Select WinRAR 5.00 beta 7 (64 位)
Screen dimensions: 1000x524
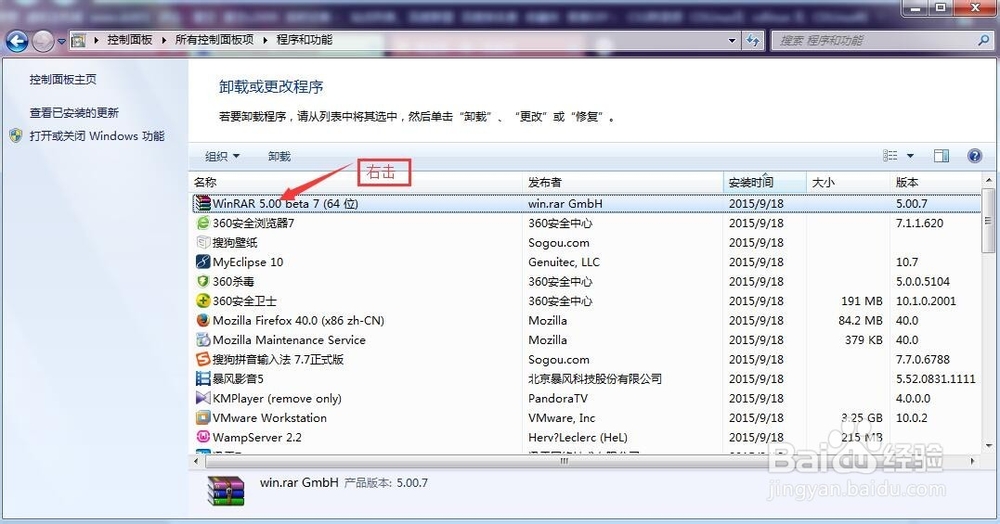(x=285, y=203)
